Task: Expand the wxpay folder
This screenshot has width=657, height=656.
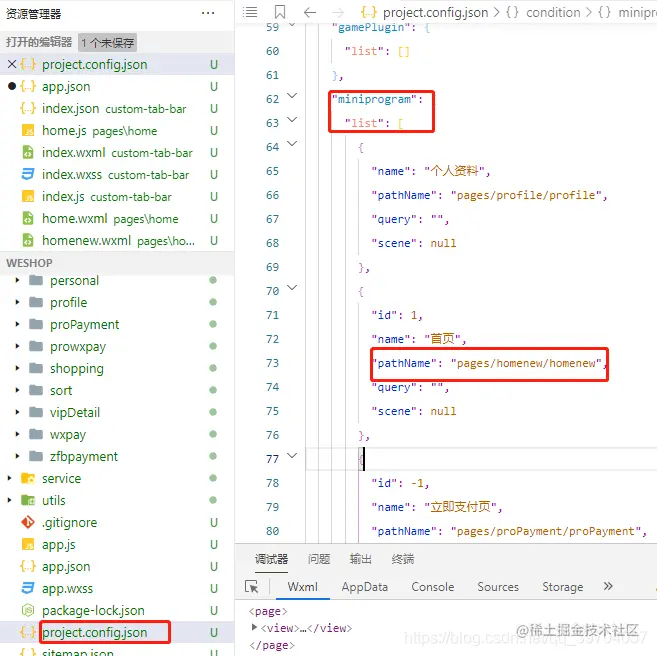Action: click(x=17, y=434)
